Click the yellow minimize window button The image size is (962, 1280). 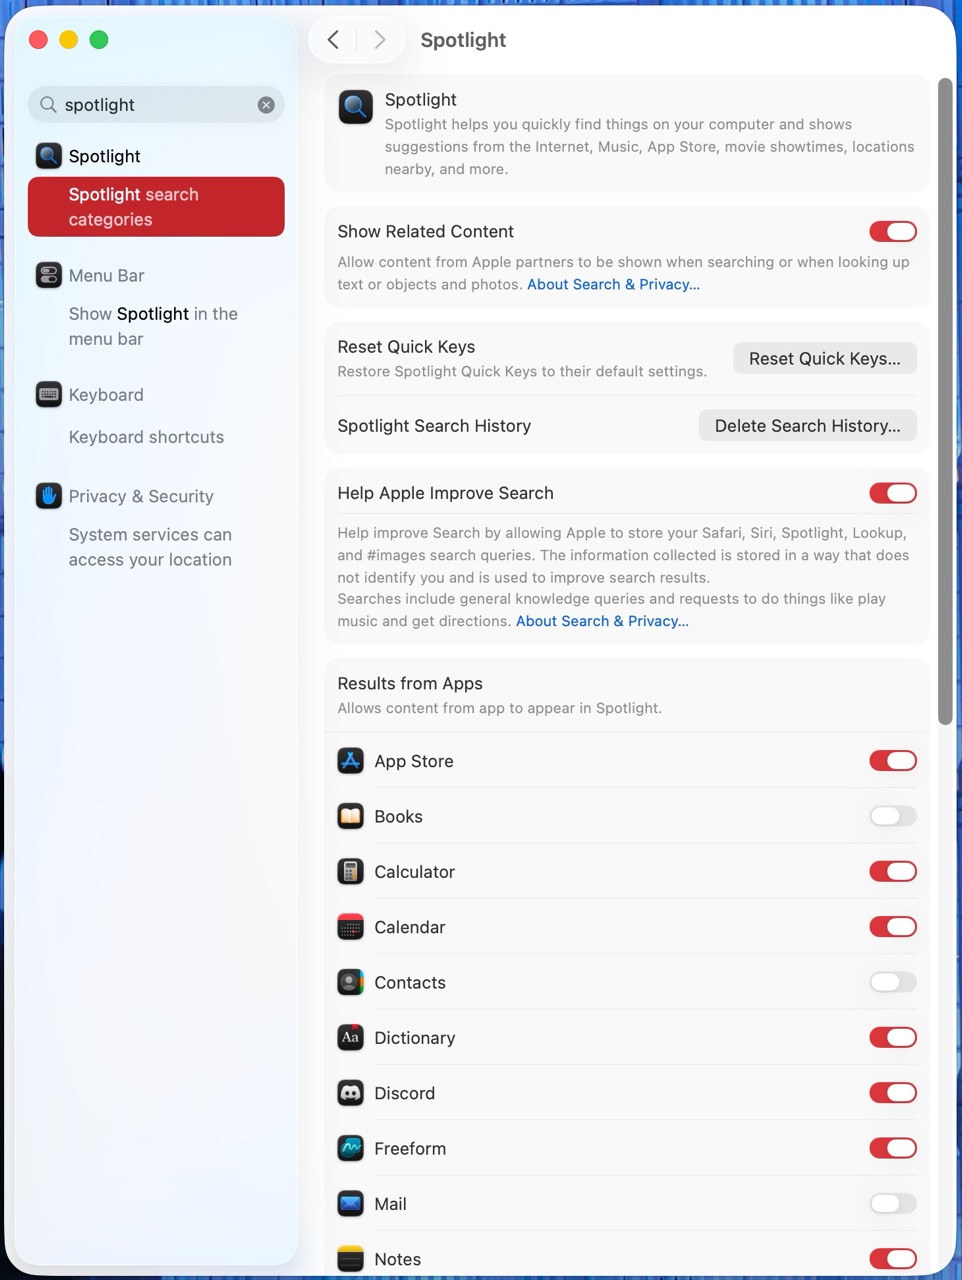click(x=69, y=40)
